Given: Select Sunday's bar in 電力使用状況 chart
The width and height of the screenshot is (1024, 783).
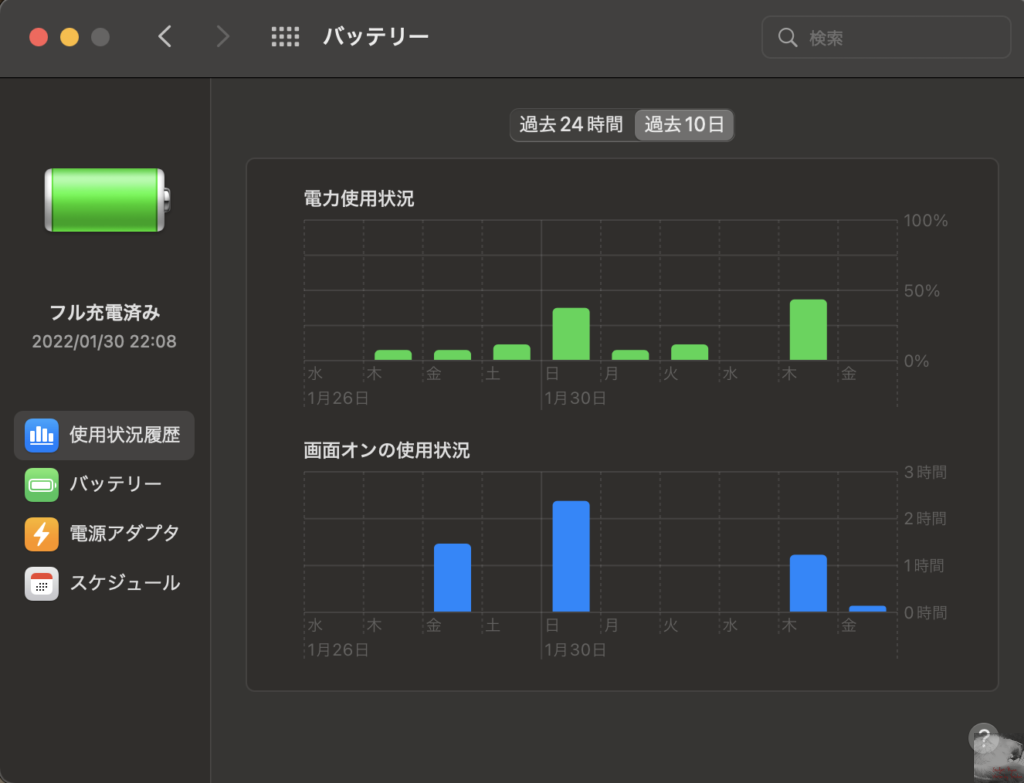Looking at the screenshot, I should [x=570, y=335].
